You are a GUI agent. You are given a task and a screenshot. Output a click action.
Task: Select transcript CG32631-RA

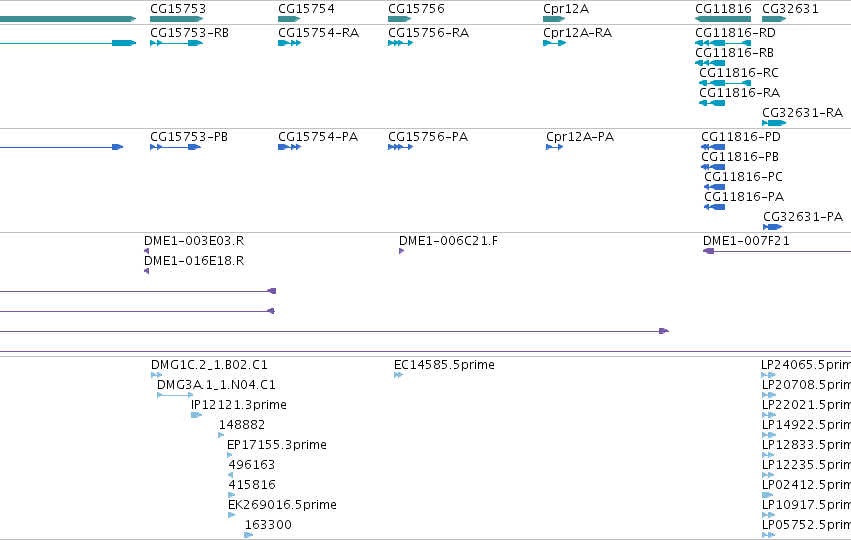click(774, 123)
